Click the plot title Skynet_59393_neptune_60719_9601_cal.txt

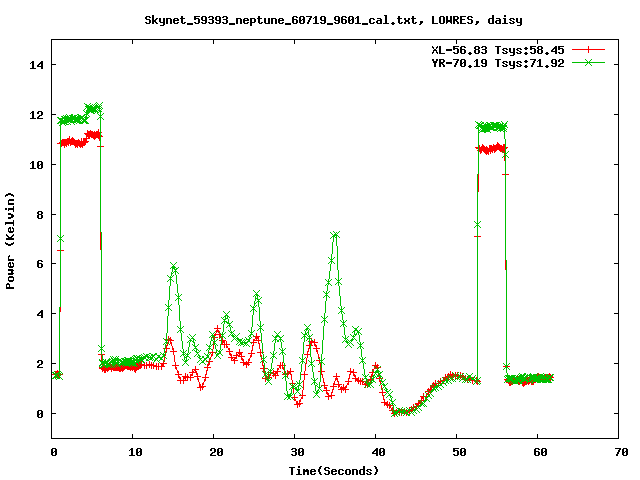pyautogui.click(x=281, y=20)
